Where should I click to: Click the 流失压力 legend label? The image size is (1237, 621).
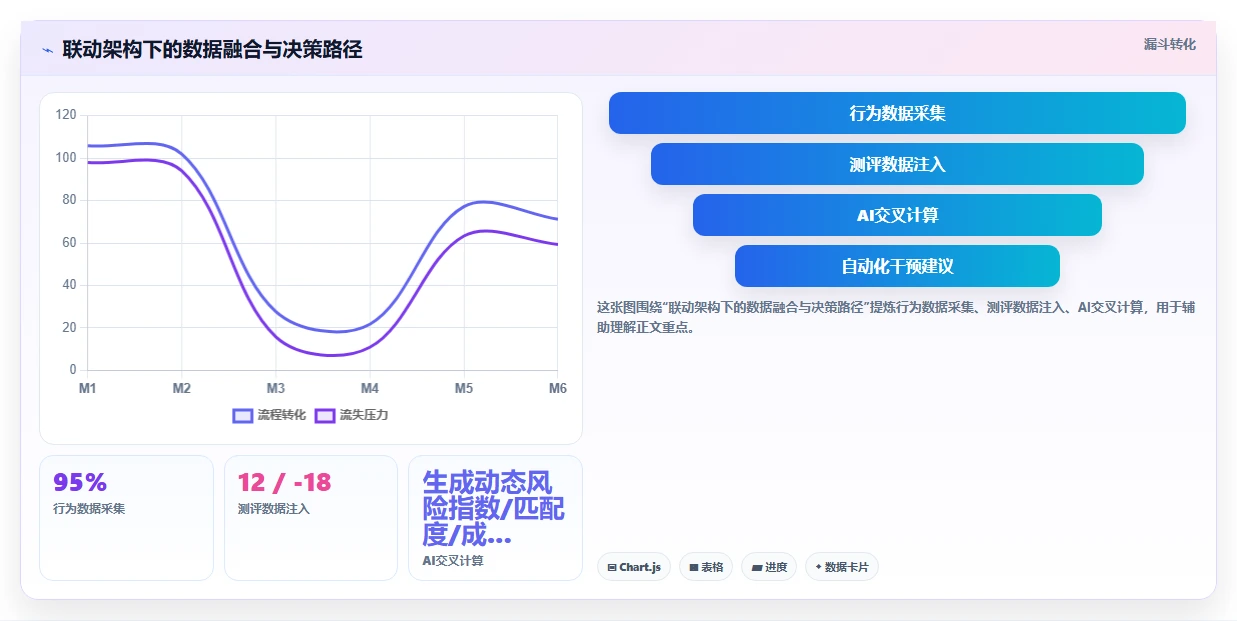click(x=364, y=415)
